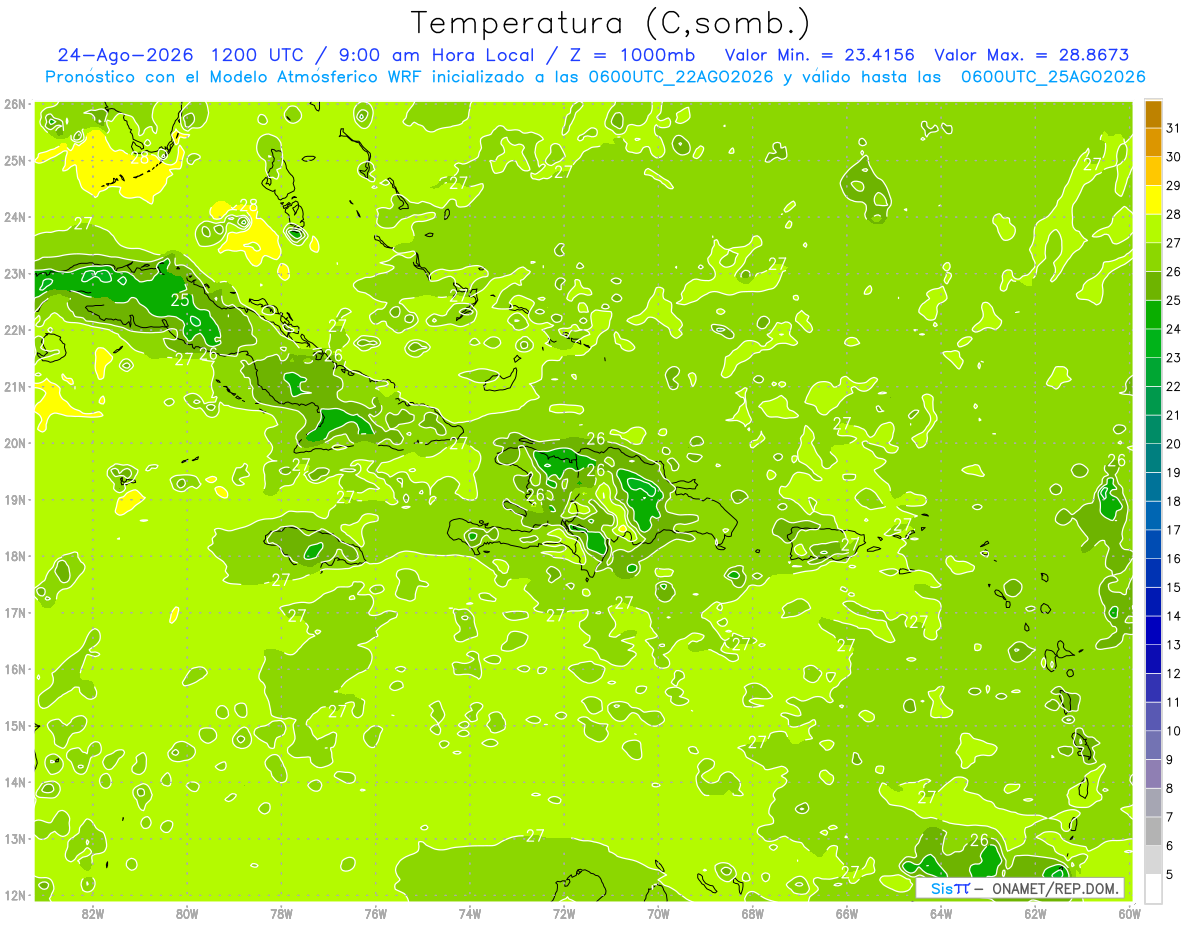
Task: Click latitude axis label 14N
Action: [x=15, y=782]
